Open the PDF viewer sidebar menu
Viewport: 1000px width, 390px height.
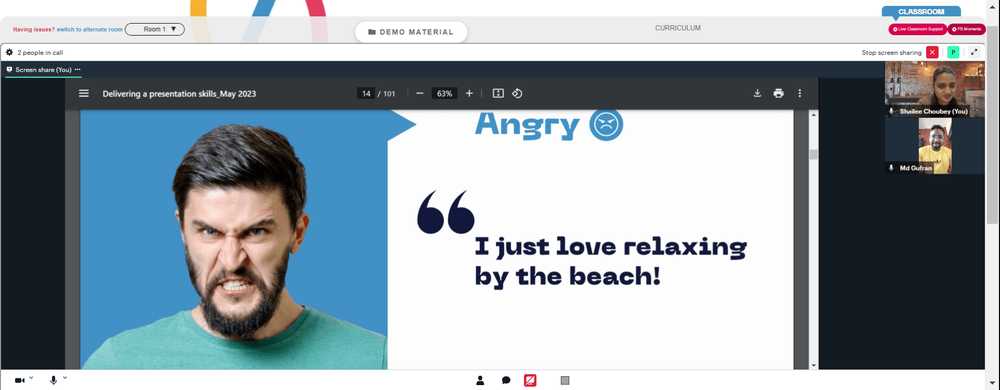click(x=84, y=93)
